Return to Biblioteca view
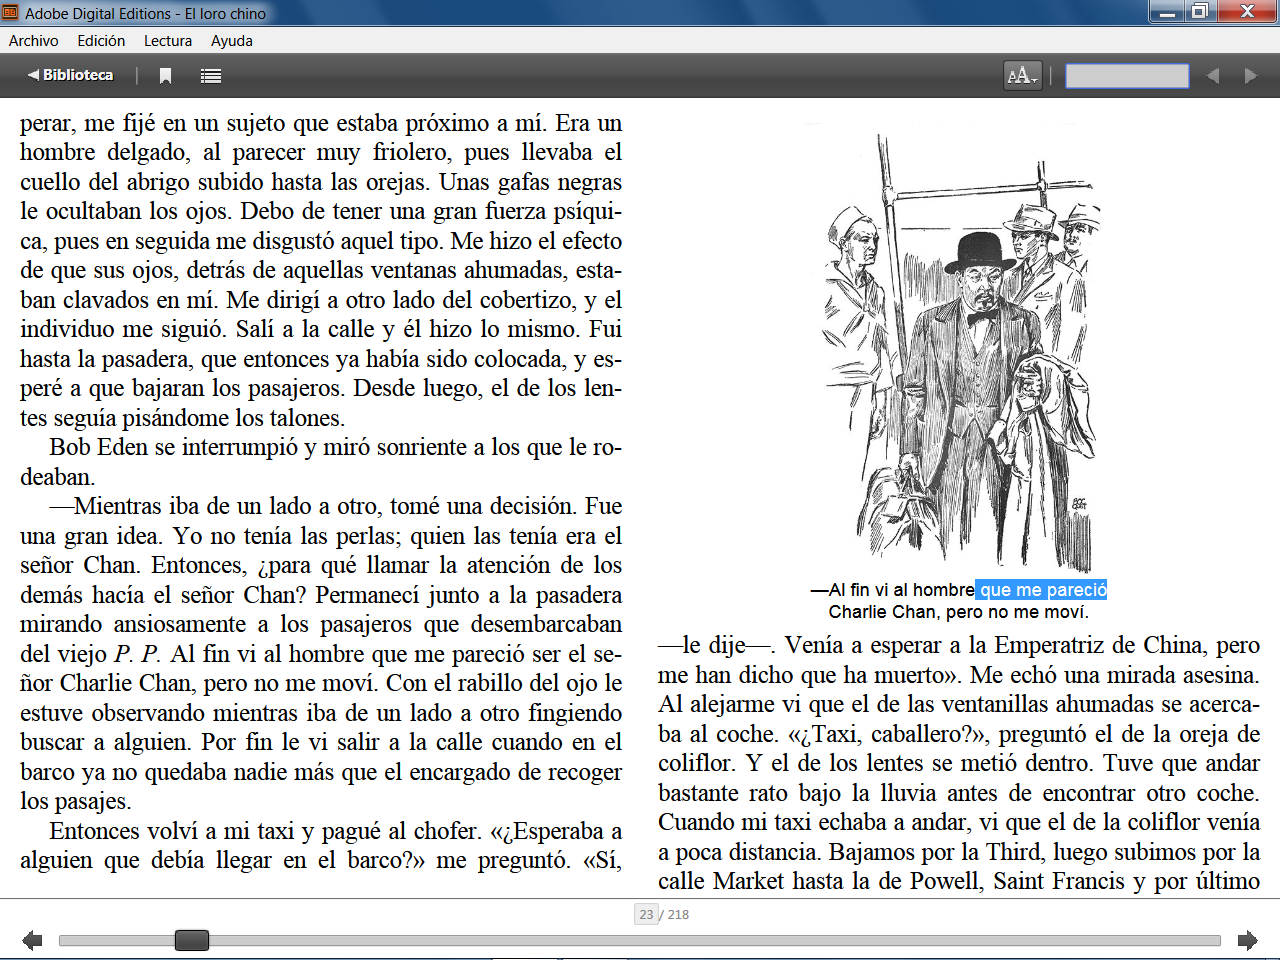This screenshot has width=1280, height=960. [x=70, y=75]
